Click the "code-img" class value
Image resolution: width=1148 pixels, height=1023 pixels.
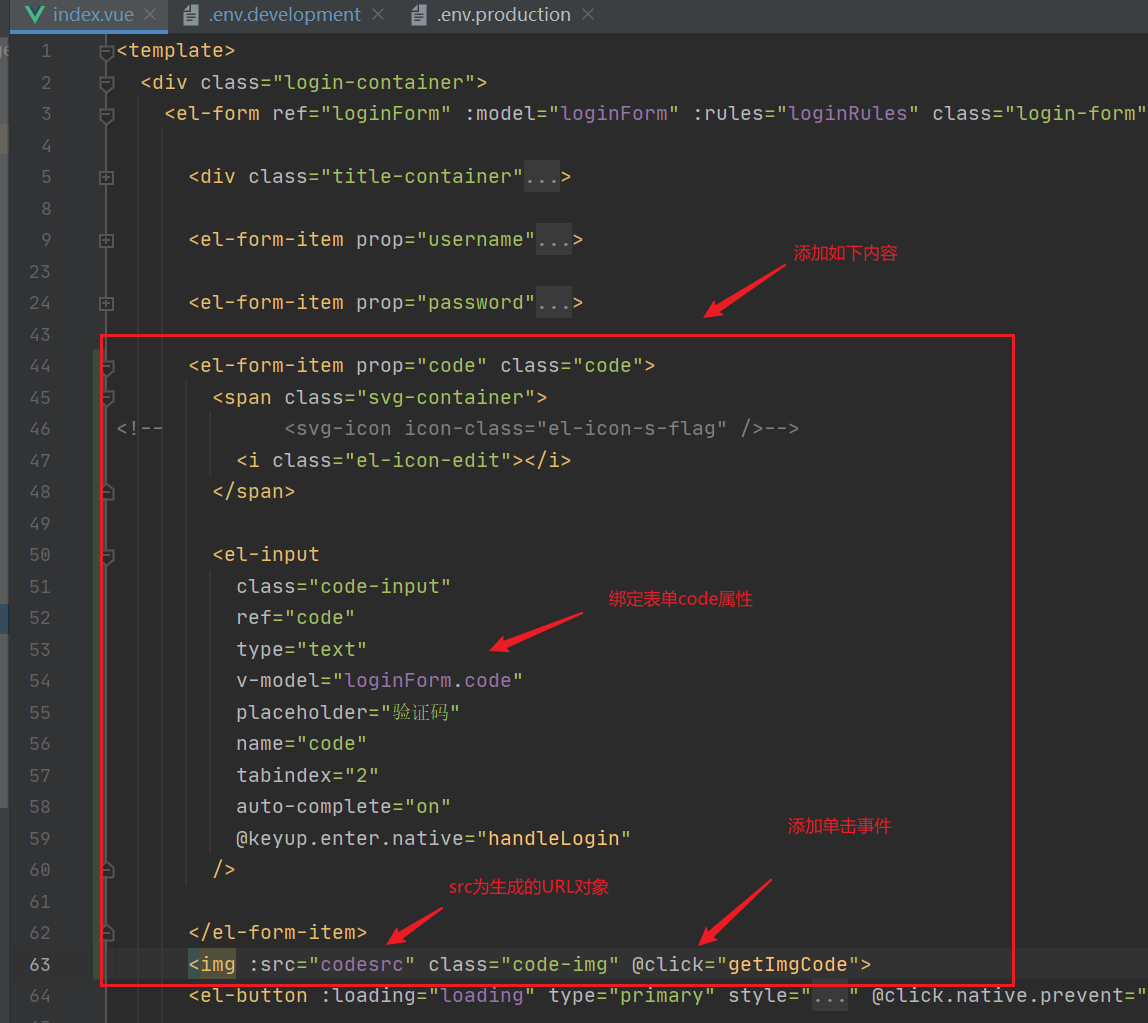click(x=559, y=964)
